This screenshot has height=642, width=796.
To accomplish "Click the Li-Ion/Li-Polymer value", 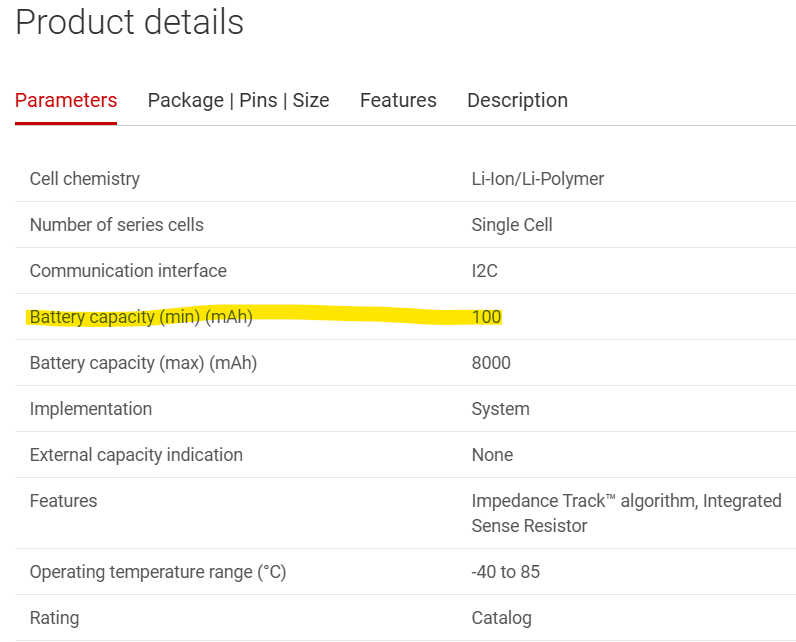I will pyautogui.click(x=538, y=179).
